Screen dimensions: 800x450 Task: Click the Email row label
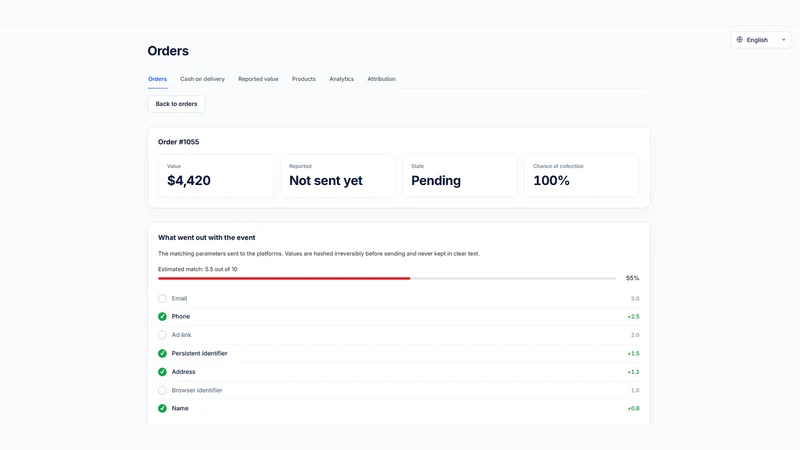[x=179, y=298]
